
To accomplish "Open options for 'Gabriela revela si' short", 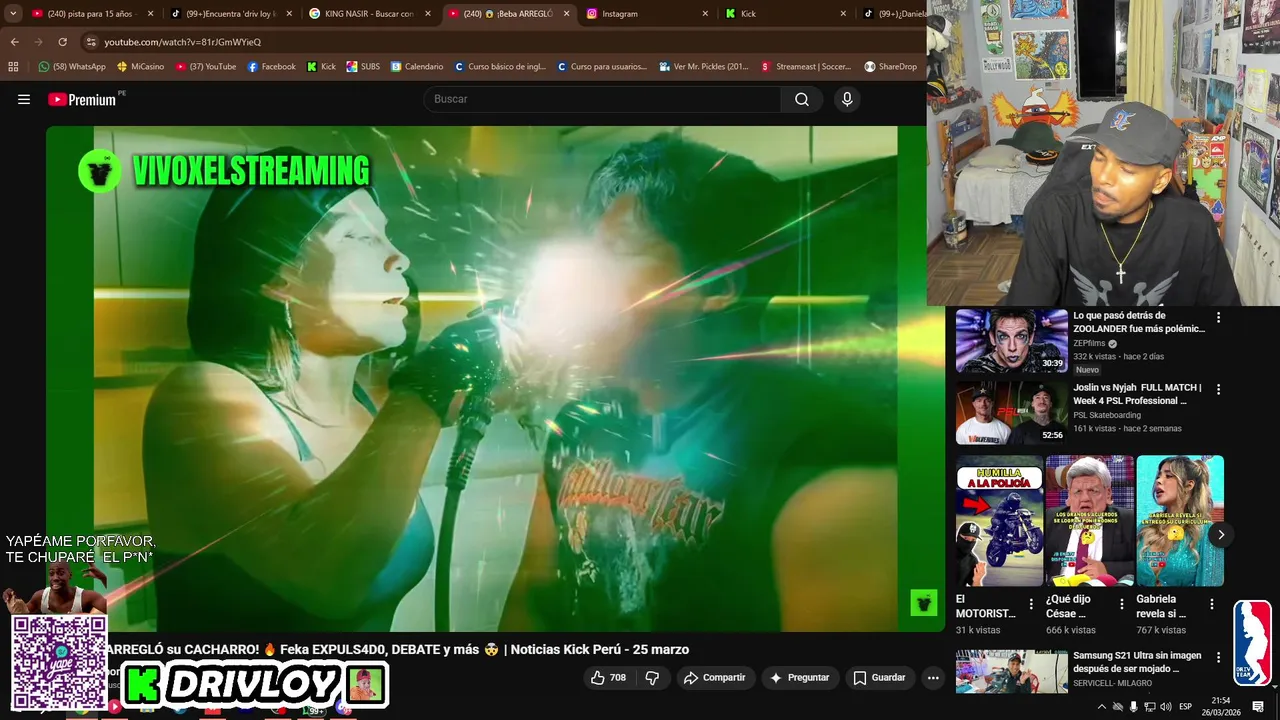I will click(1211, 604).
